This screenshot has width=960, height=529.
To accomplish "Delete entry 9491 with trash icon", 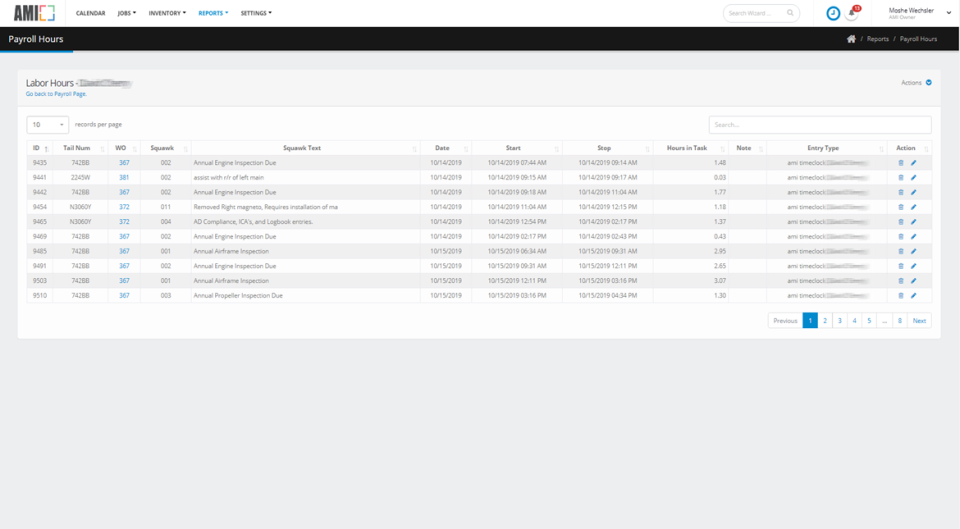I will coord(901,266).
